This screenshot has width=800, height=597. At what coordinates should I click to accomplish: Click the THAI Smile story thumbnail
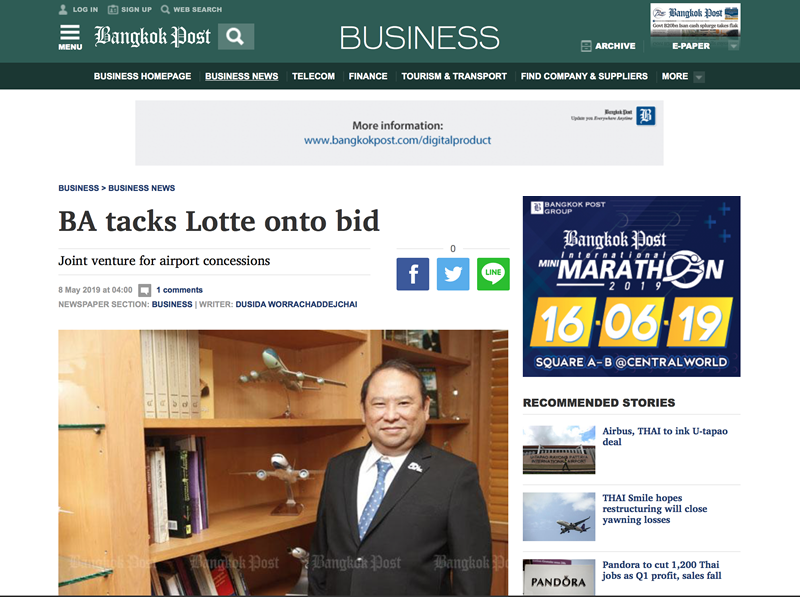point(559,516)
